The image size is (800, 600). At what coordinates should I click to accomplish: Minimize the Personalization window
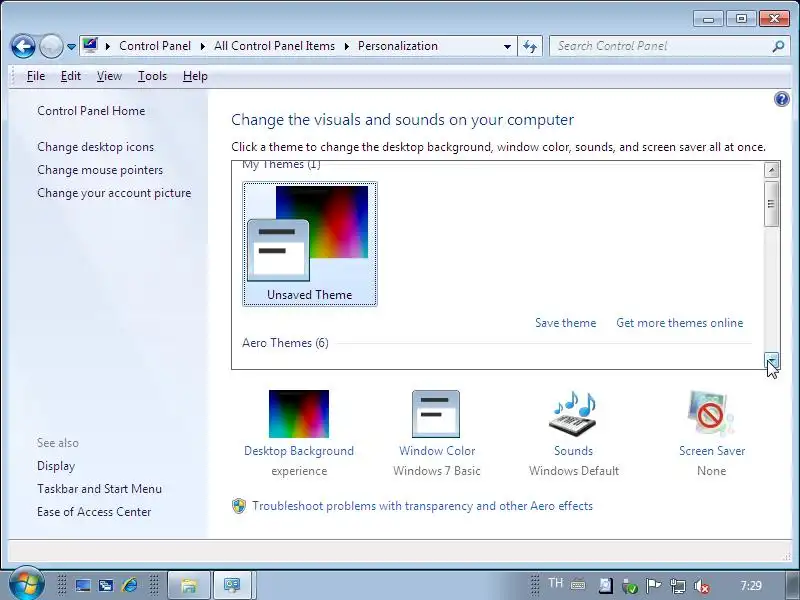click(708, 19)
